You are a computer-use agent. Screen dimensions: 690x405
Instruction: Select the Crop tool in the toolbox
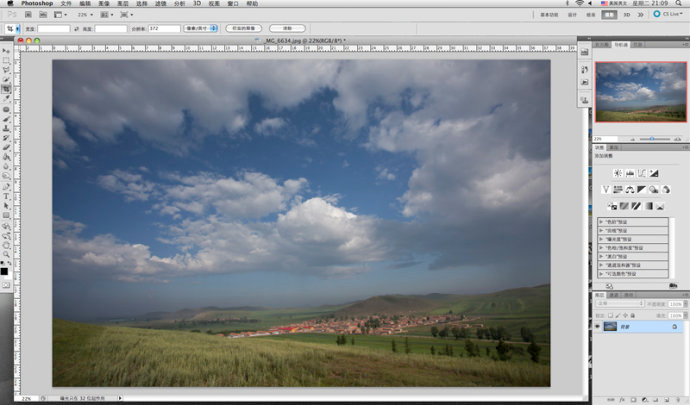(x=6, y=89)
